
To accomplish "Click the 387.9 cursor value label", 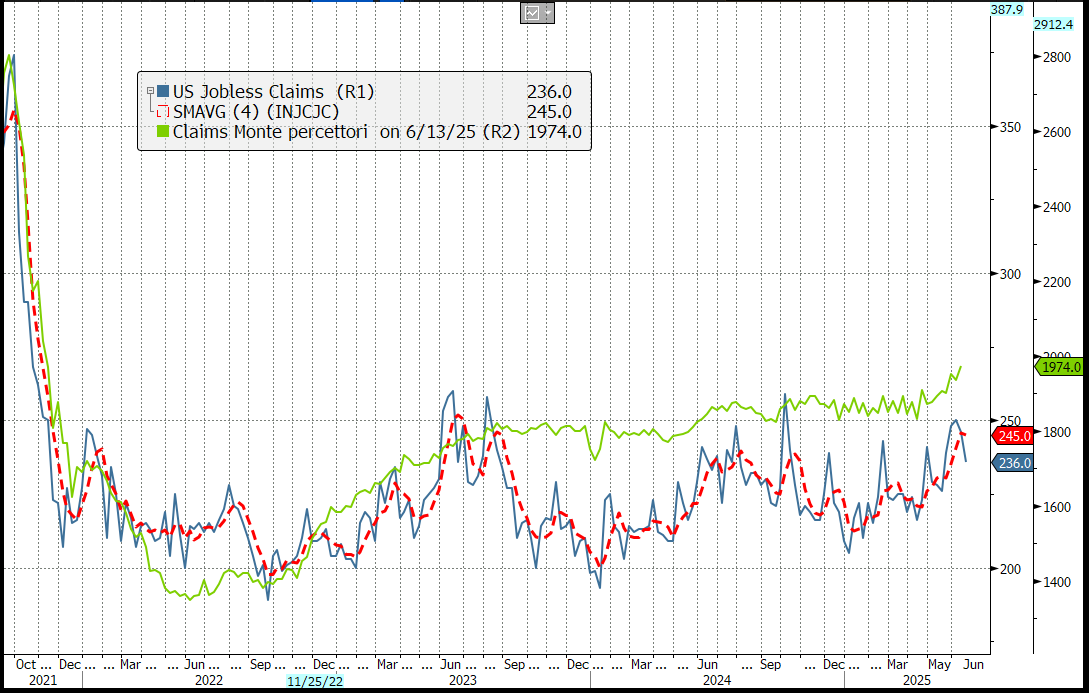I will (x=1005, y=9).
